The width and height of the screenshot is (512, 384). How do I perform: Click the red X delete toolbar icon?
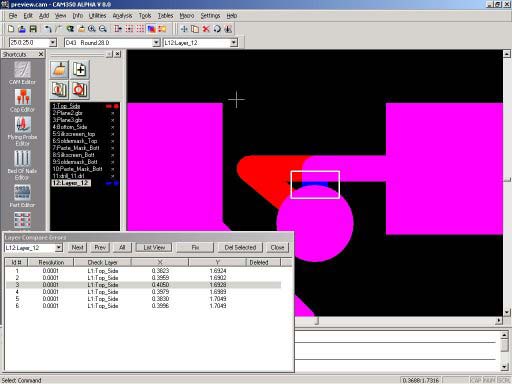(x=206, y=29)
